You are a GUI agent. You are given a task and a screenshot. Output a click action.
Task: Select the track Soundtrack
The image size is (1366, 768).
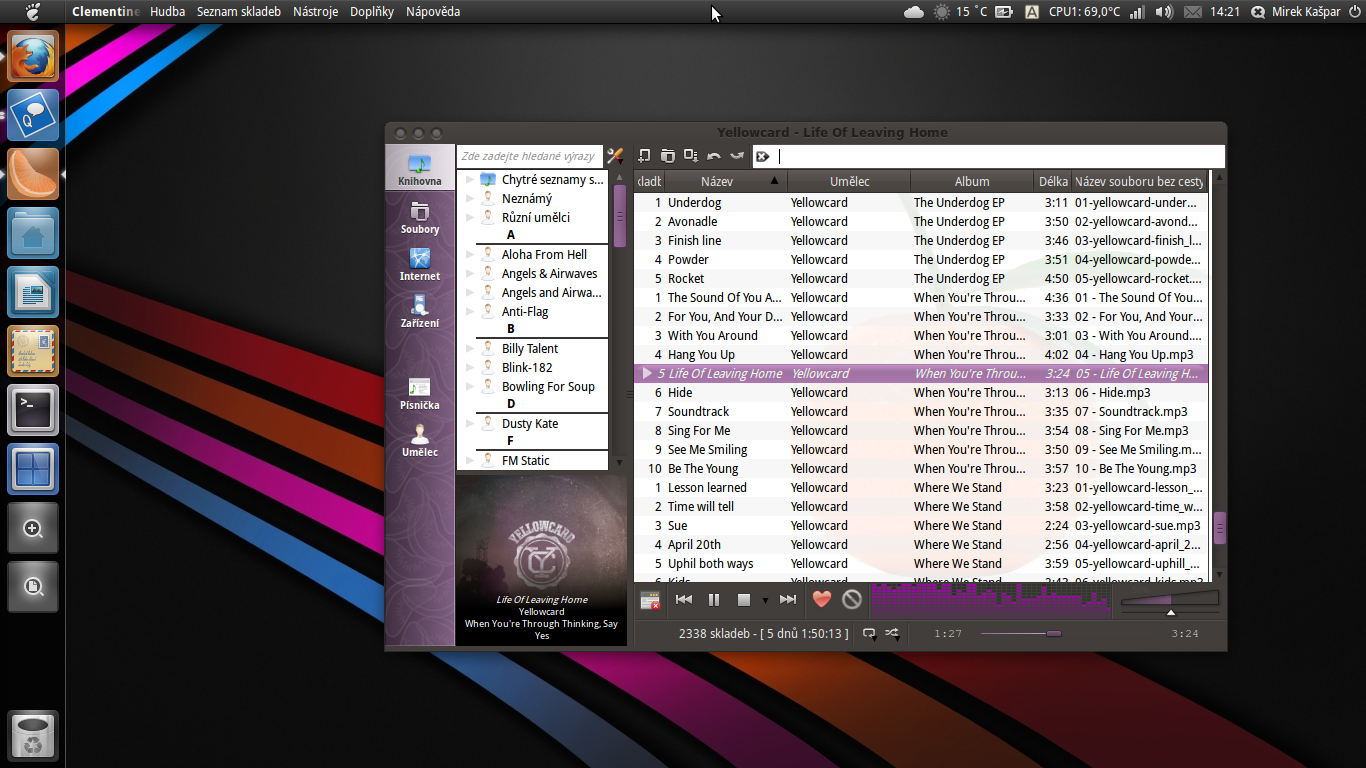(921, 412)
